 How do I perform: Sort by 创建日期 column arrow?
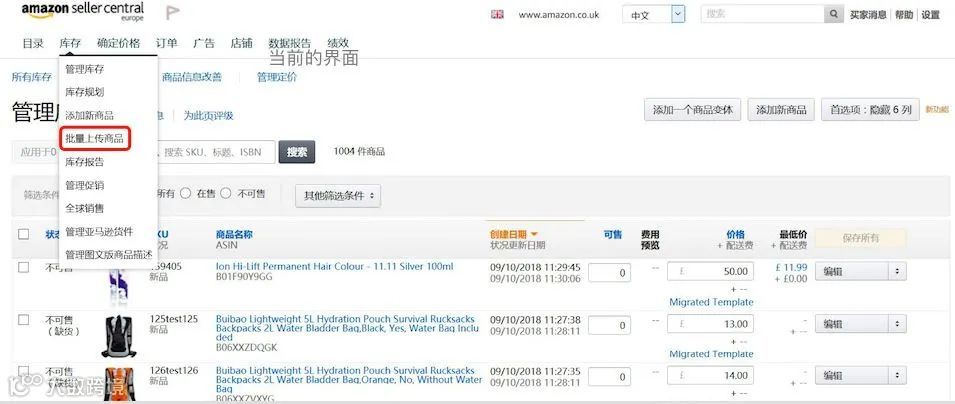pos(534,234)
